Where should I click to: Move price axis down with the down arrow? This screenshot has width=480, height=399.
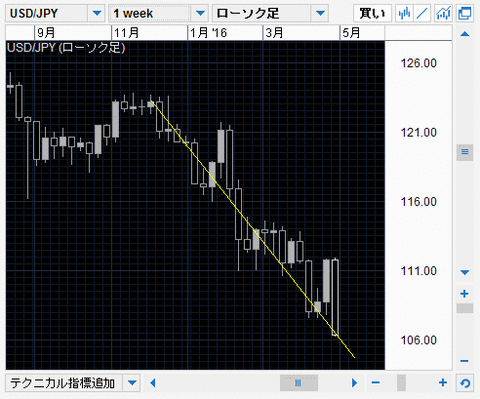point(465,272)
